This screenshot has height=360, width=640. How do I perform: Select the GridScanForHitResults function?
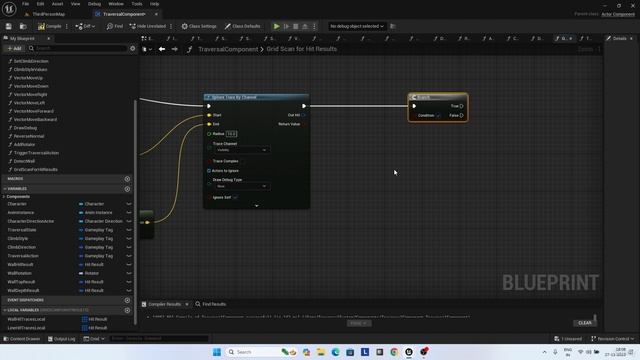point(36,169)
